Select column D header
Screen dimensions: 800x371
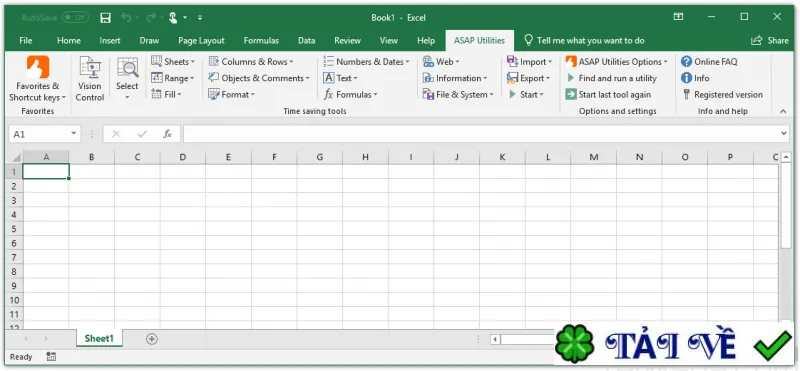coord(183,157)
